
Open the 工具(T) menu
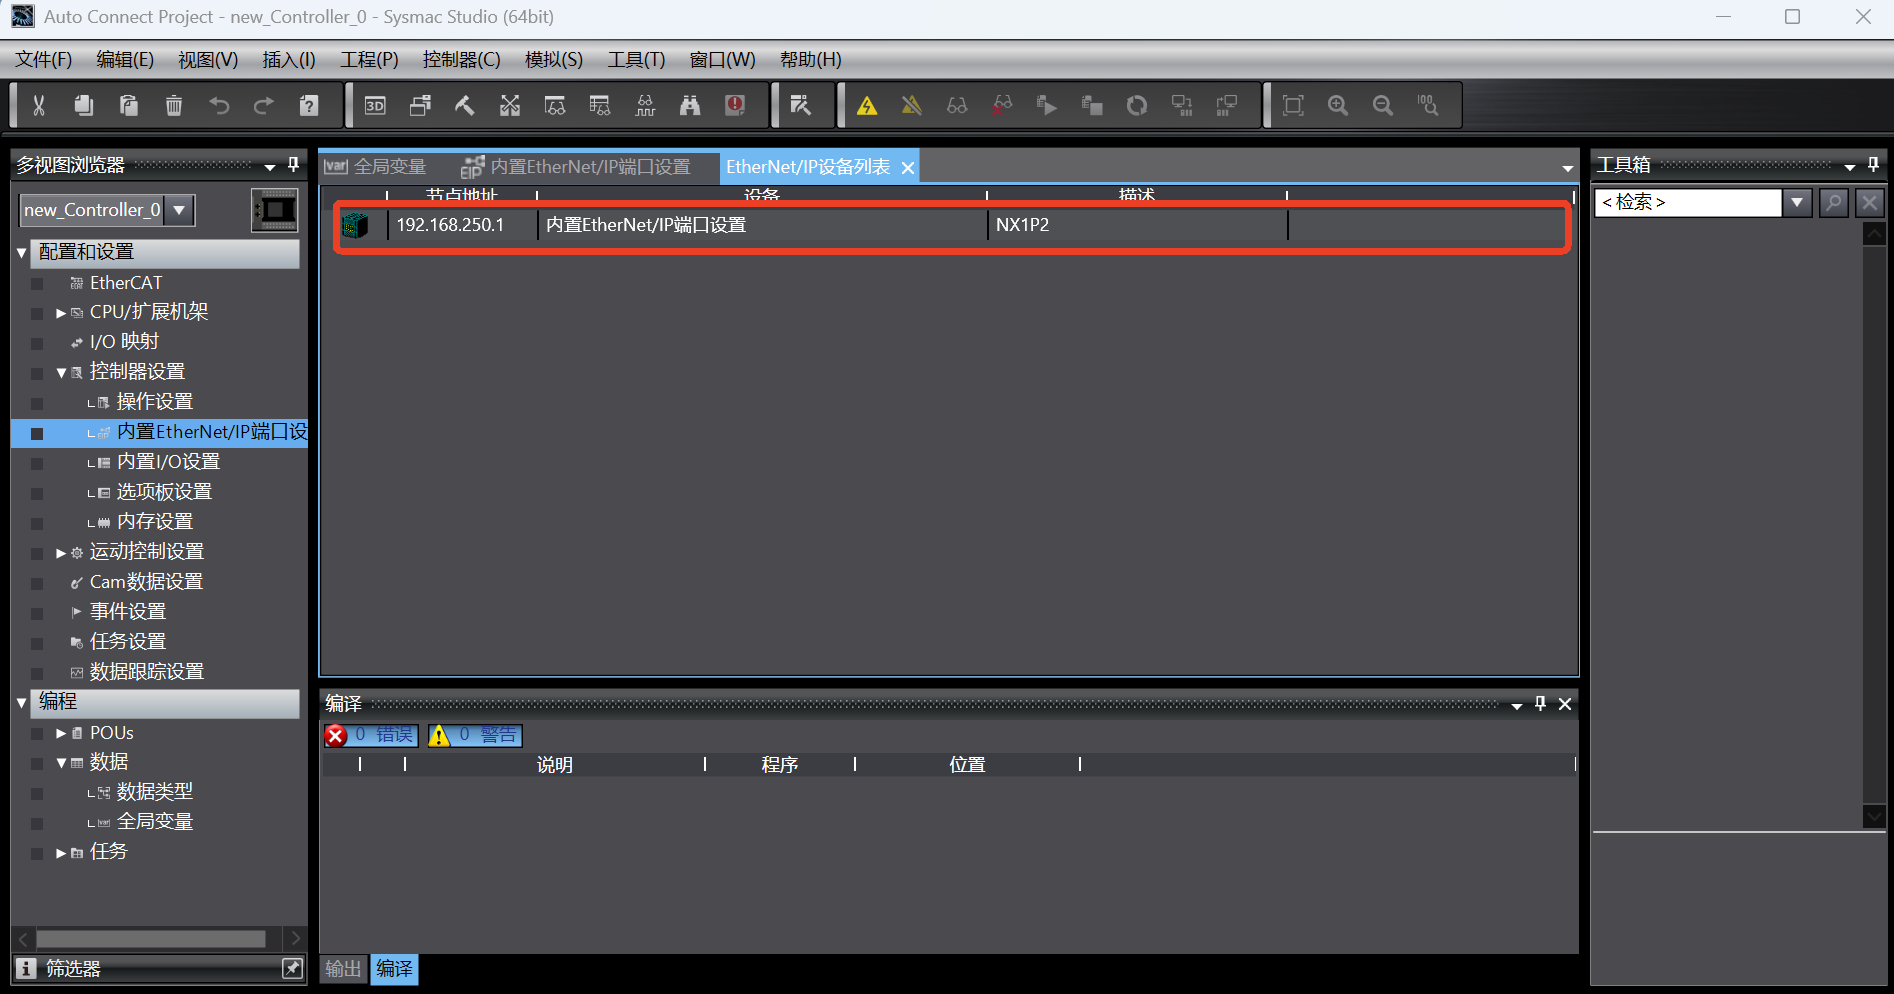click(636, 60)
